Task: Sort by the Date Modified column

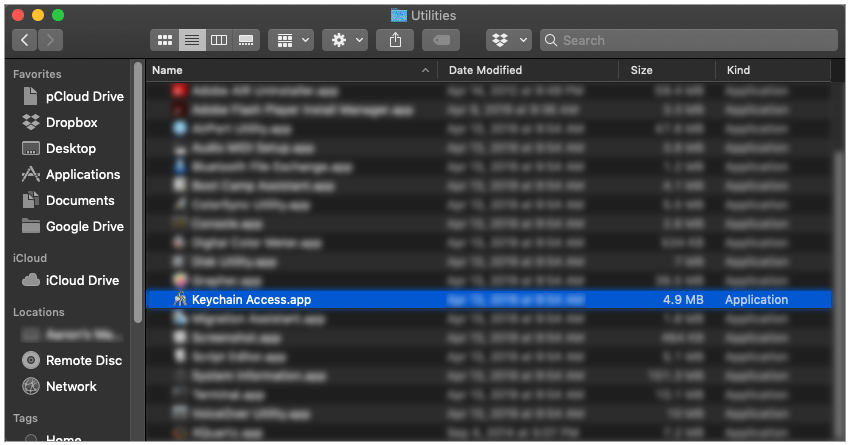Action: [485, 70]
